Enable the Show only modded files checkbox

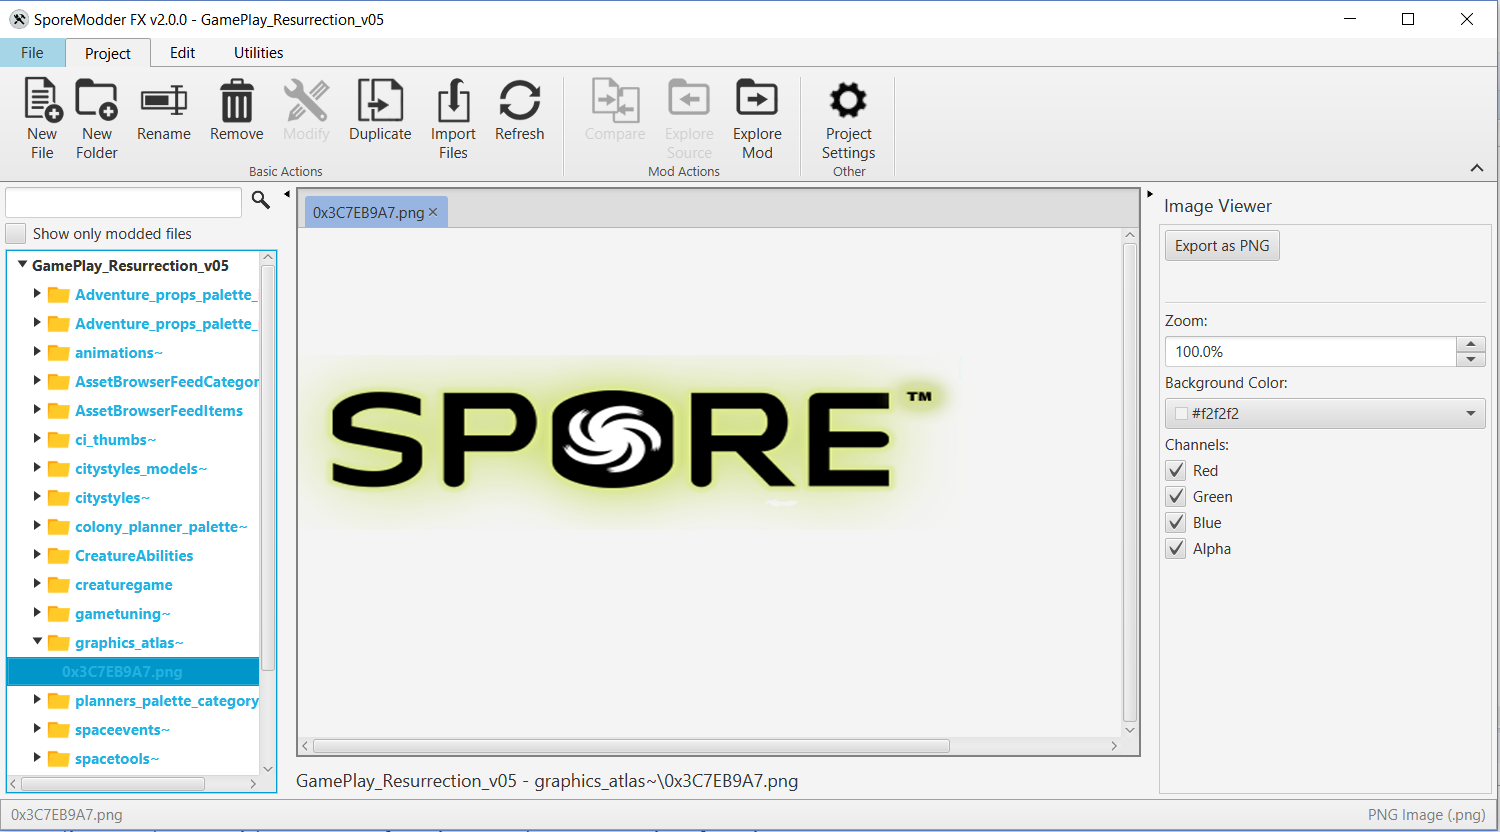click(15, 233)
